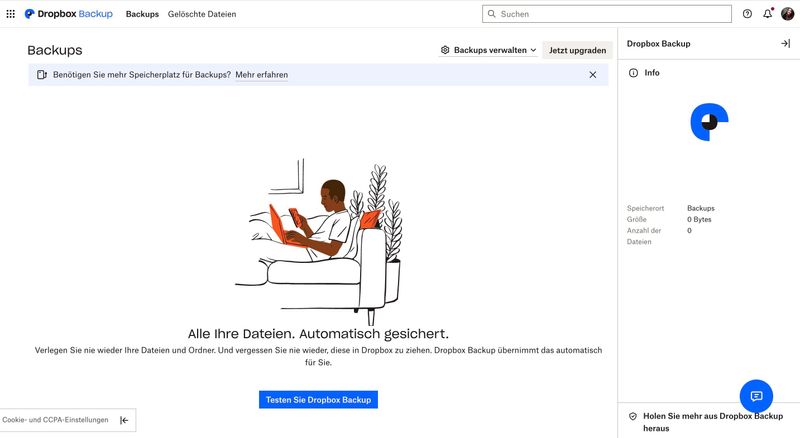Image resolution: width=800 pixels, height=438 pixels.
Task: Switch to Gelöschte Dateien tab
Action: point(202,14)
